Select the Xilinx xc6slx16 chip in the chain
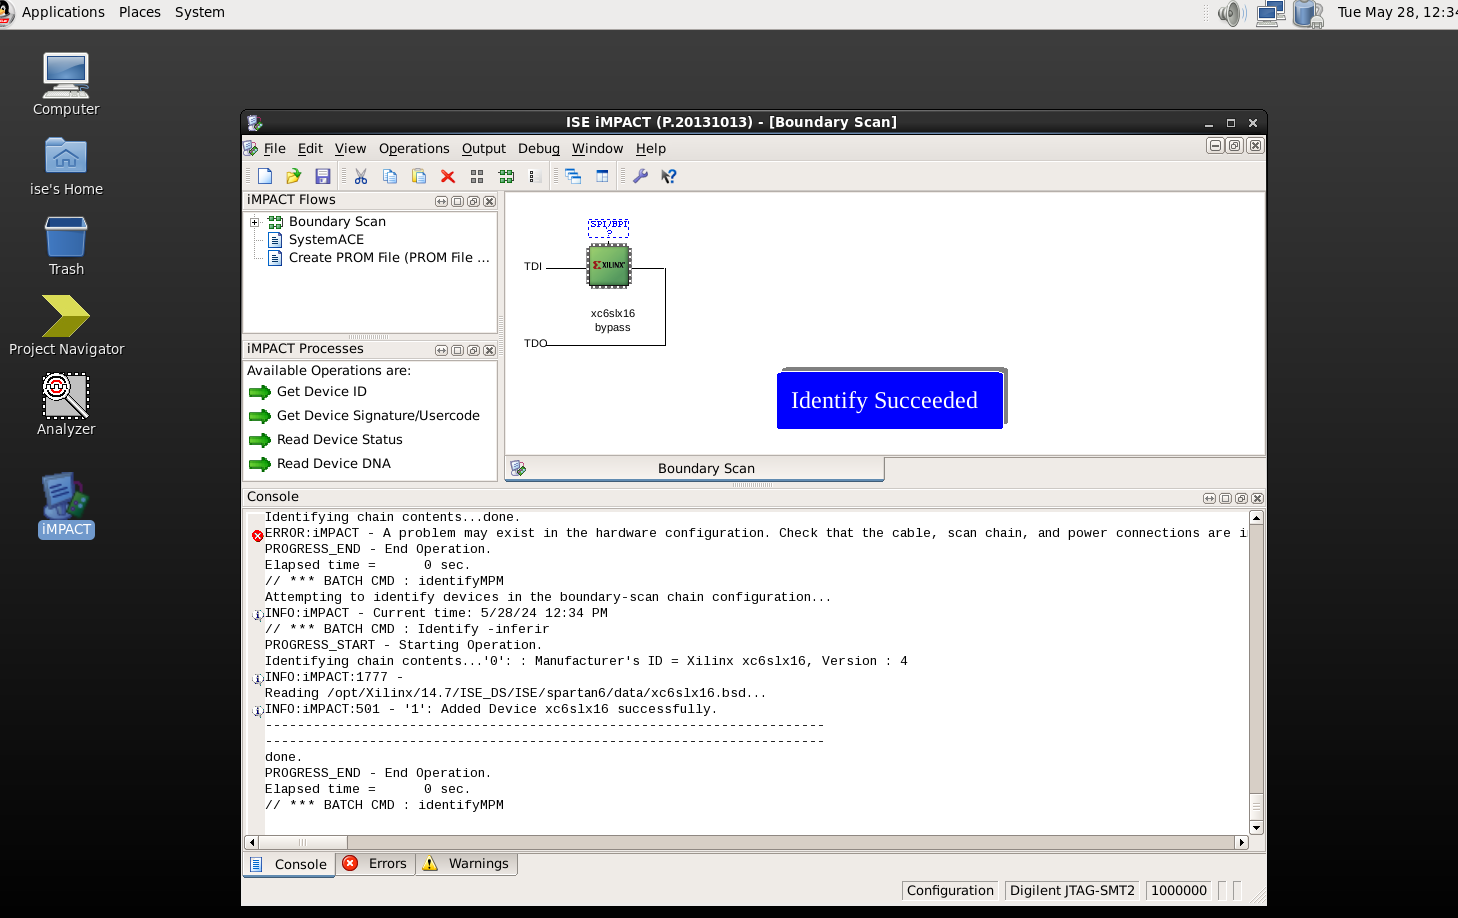Viewport: 1458px width, 918px height. (x=608, y=266)
